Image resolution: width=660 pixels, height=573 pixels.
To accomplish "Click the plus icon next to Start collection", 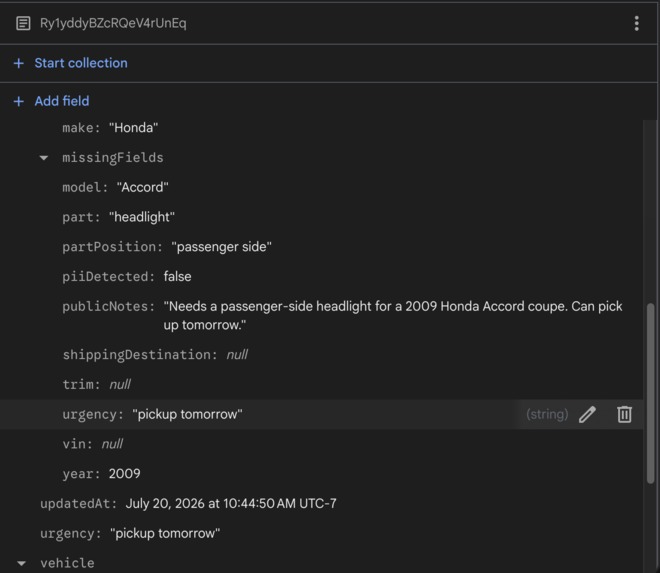I will 19,63.
